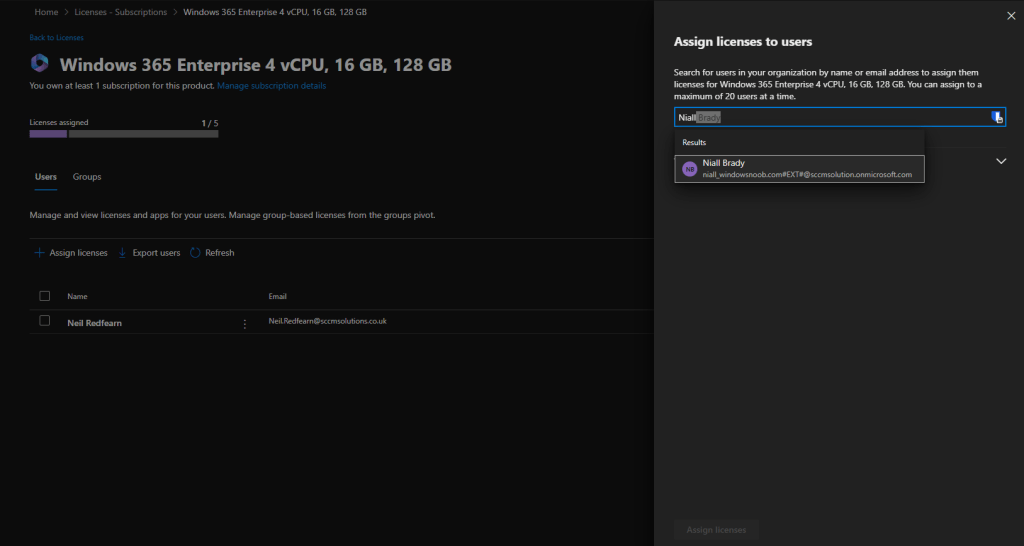
Task: Tick the select-all checkbox in the Name header
Action: (44, 296)
